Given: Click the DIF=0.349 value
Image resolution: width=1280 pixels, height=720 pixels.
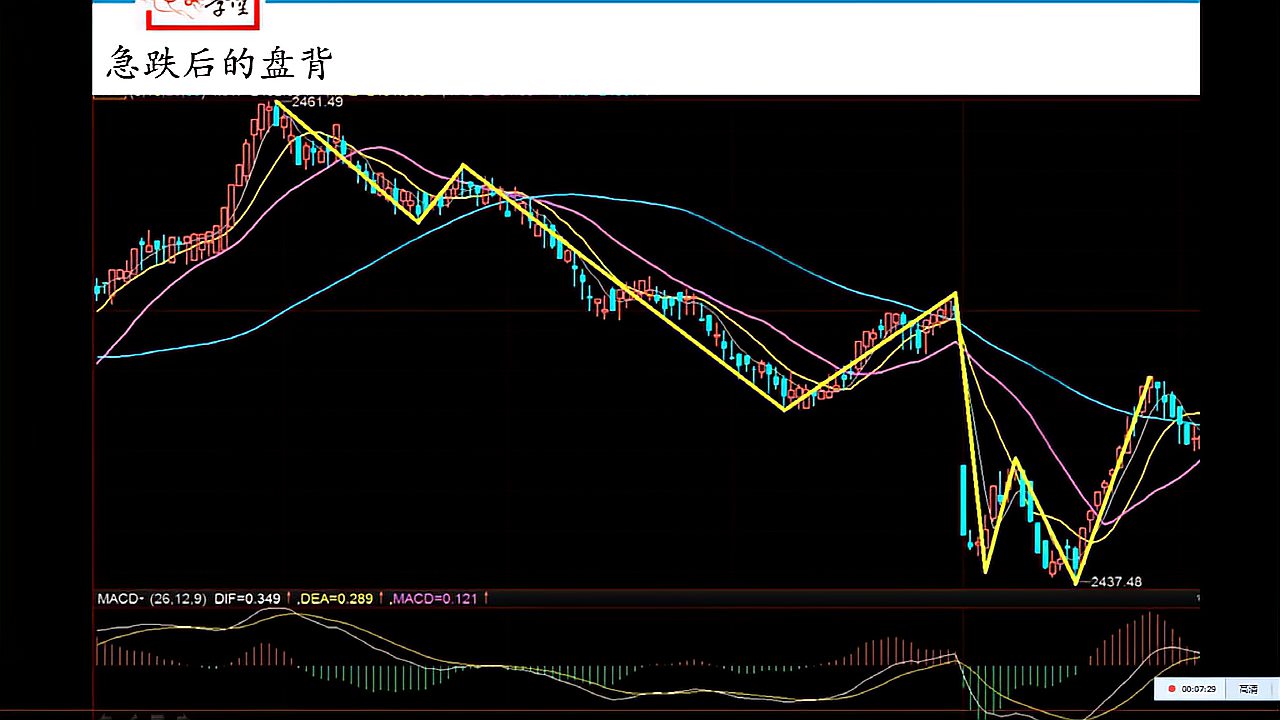Looking at the screenshot, I should (246, 599).
